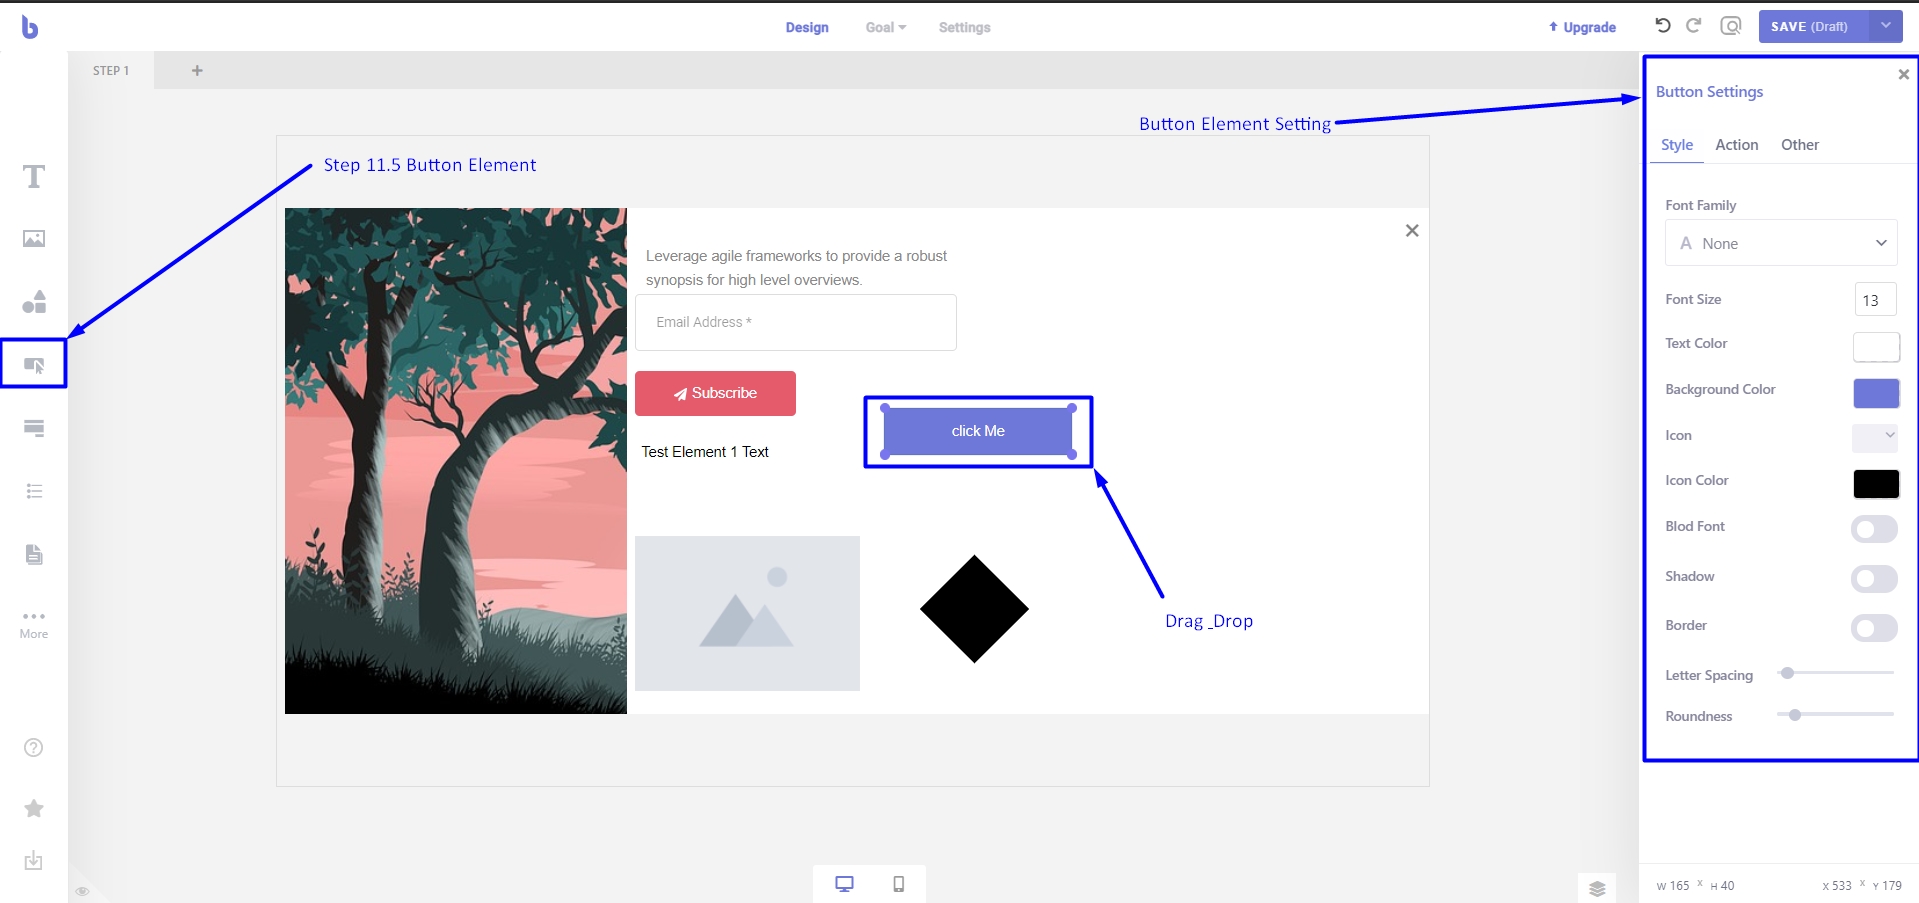Open the Background Color swatch
This screenshot has height=903, width=1919.
coord(1876,393)
